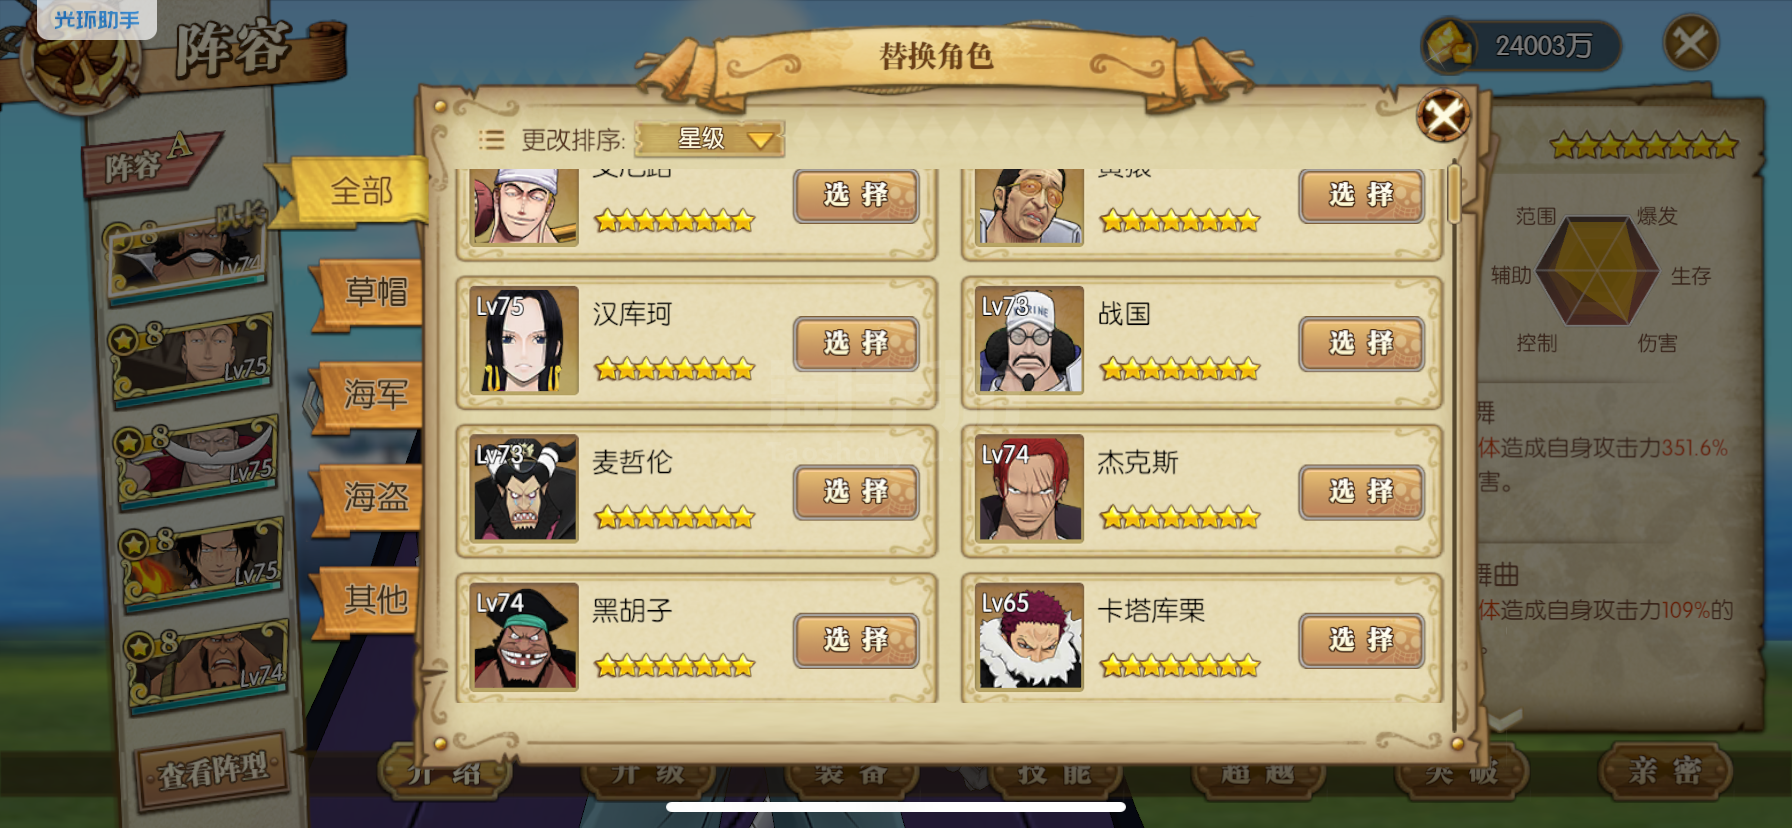The height and width of the screenshot is (828, 1792).
Task: Tap the 汉库珂 character avatar
Action: pos(524,340)
